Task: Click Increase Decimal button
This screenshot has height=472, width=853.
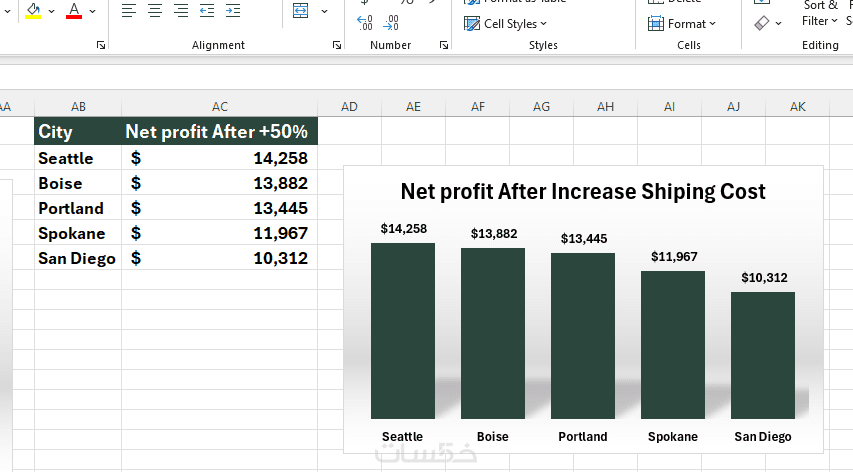Action: coord(365,22)
